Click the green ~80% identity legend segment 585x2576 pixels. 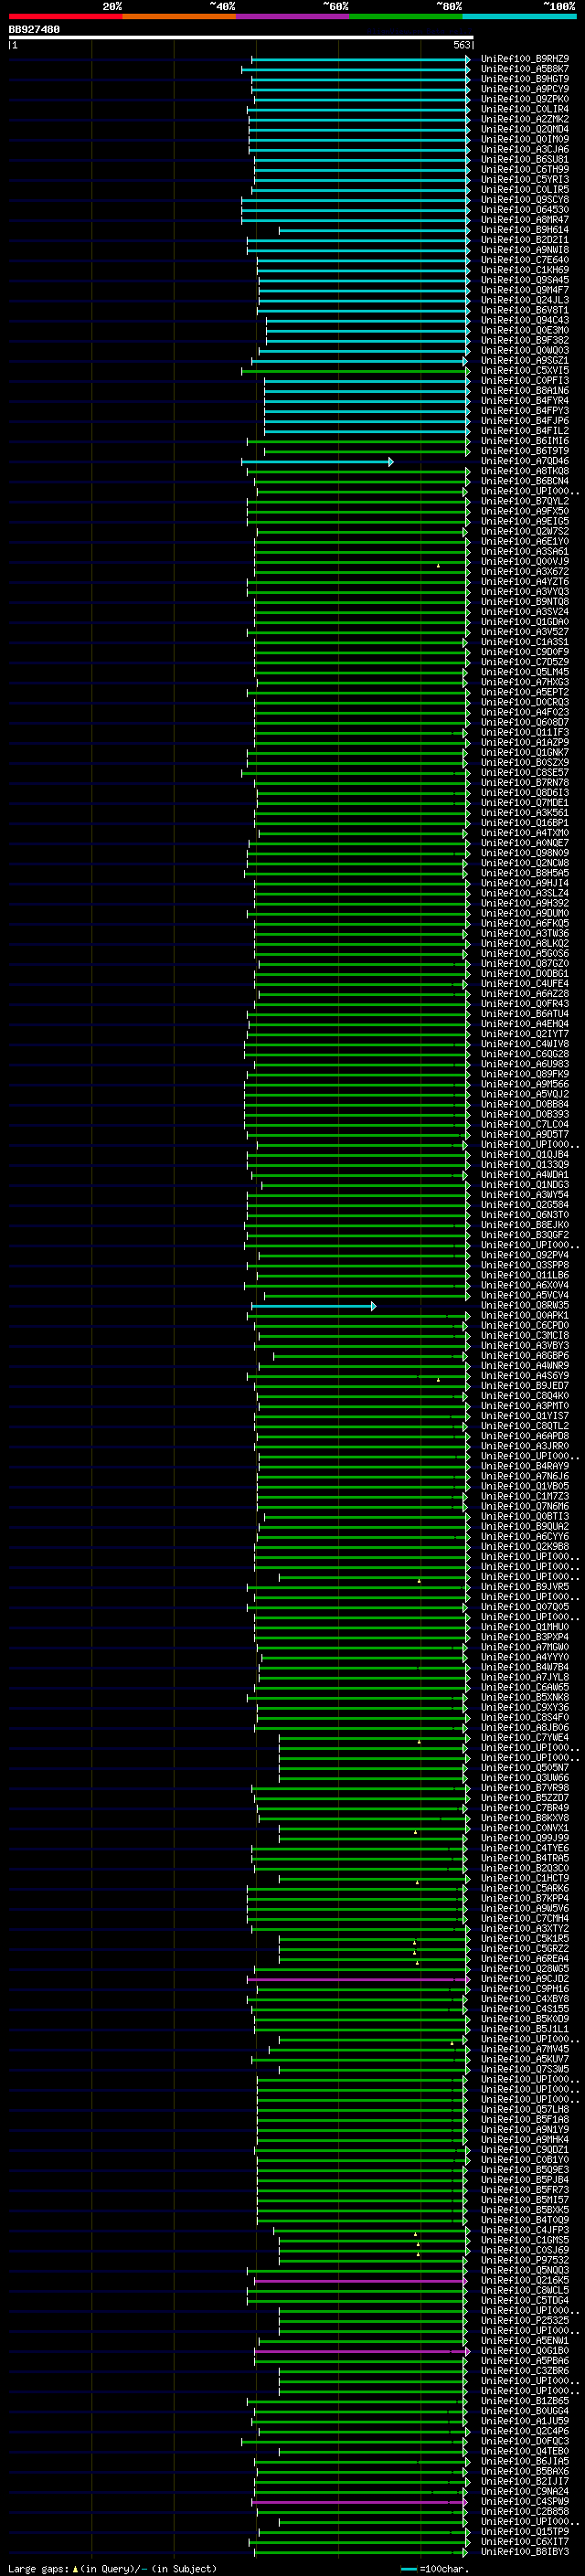(x=406, y=16)
